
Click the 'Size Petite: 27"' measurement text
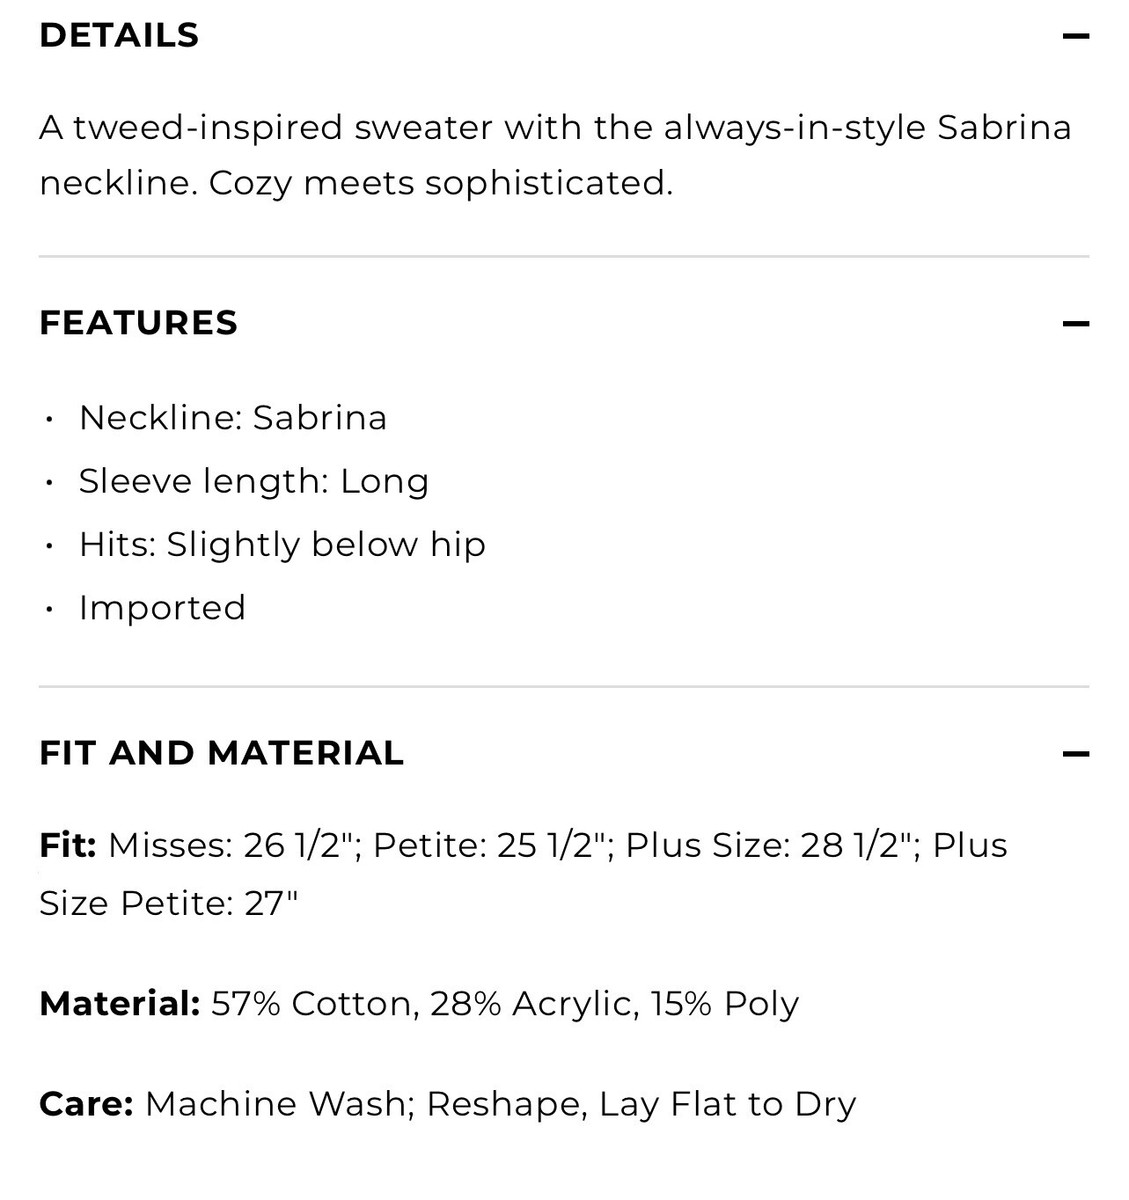click(x=169, y=904)
